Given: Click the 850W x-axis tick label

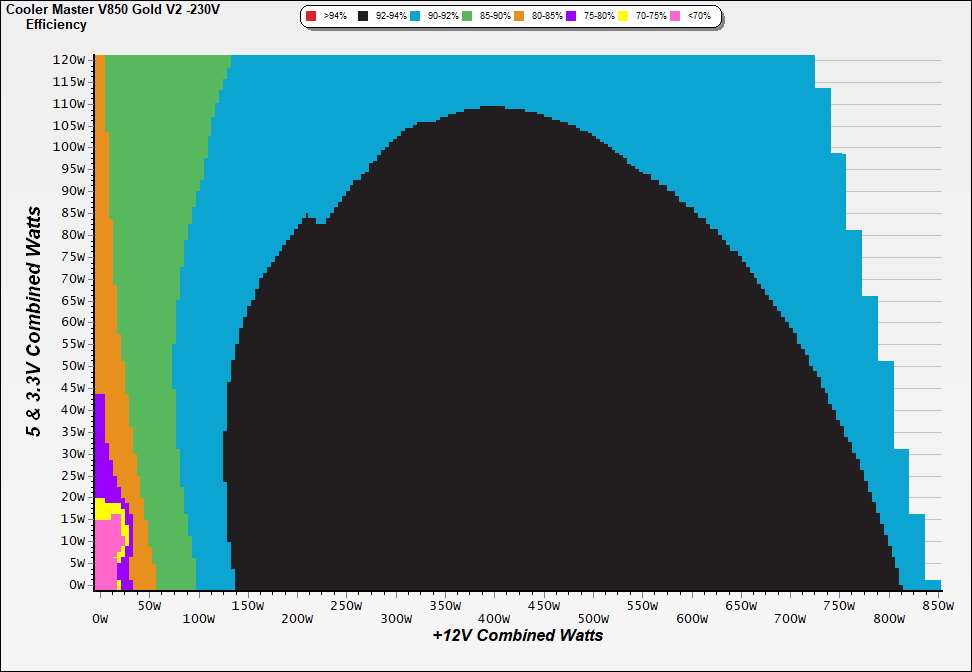Looking at the screenshot, I should (938, 606).
